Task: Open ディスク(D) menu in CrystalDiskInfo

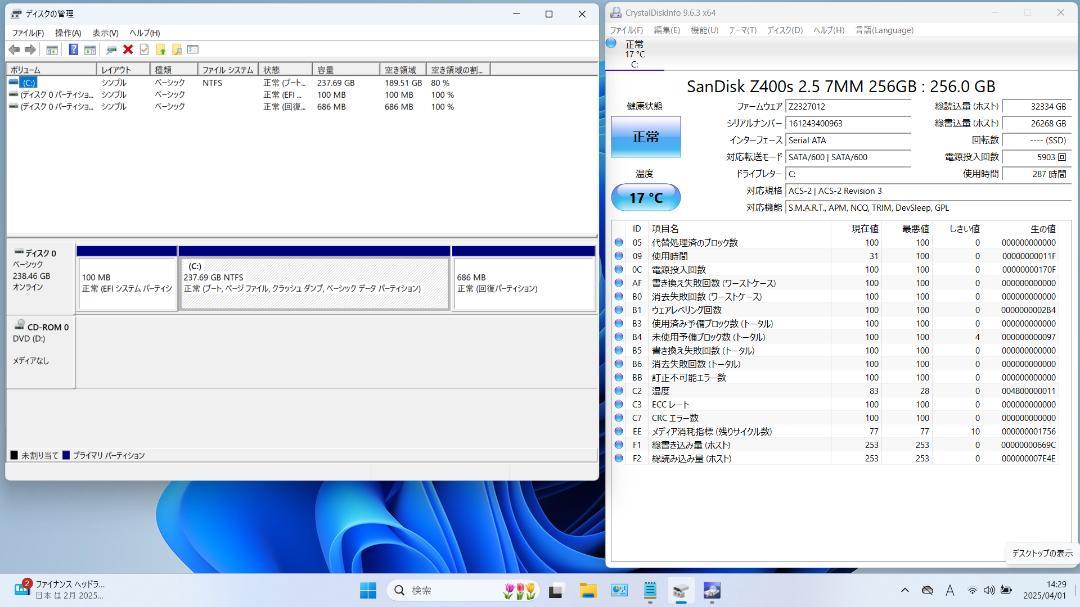Action: (x=785, y=30)
